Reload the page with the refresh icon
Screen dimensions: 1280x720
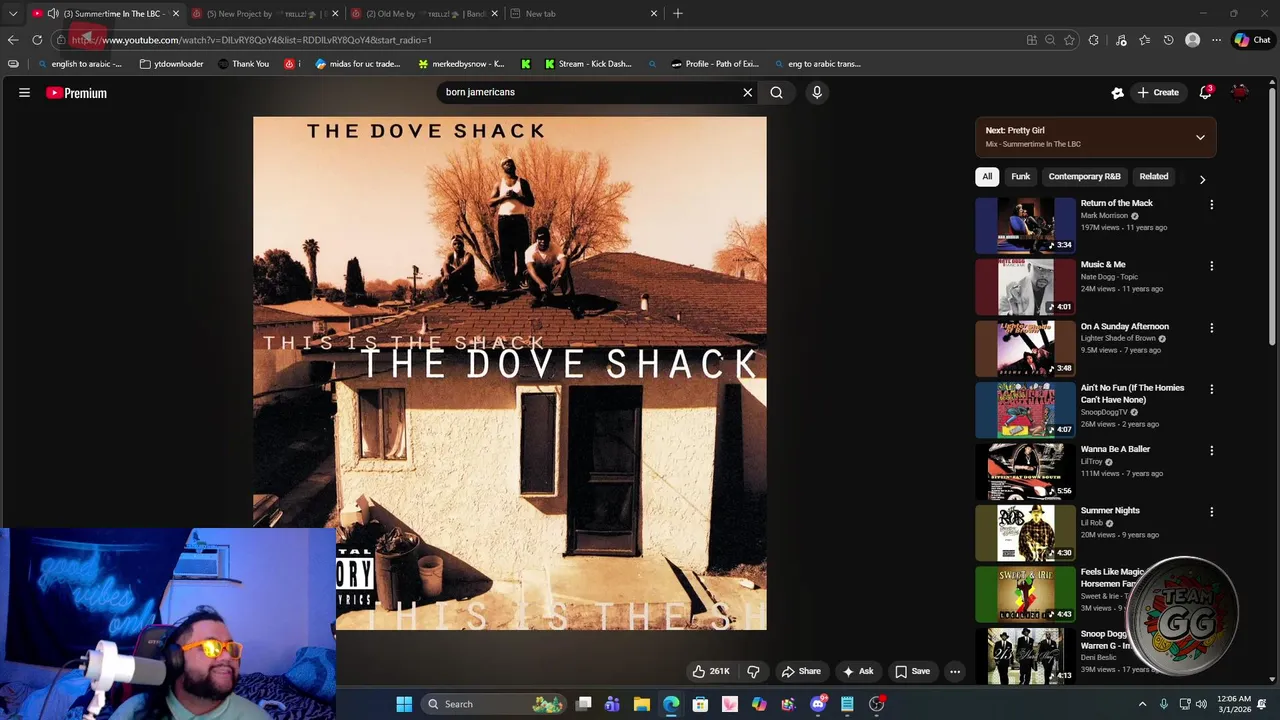coord(37,40)
